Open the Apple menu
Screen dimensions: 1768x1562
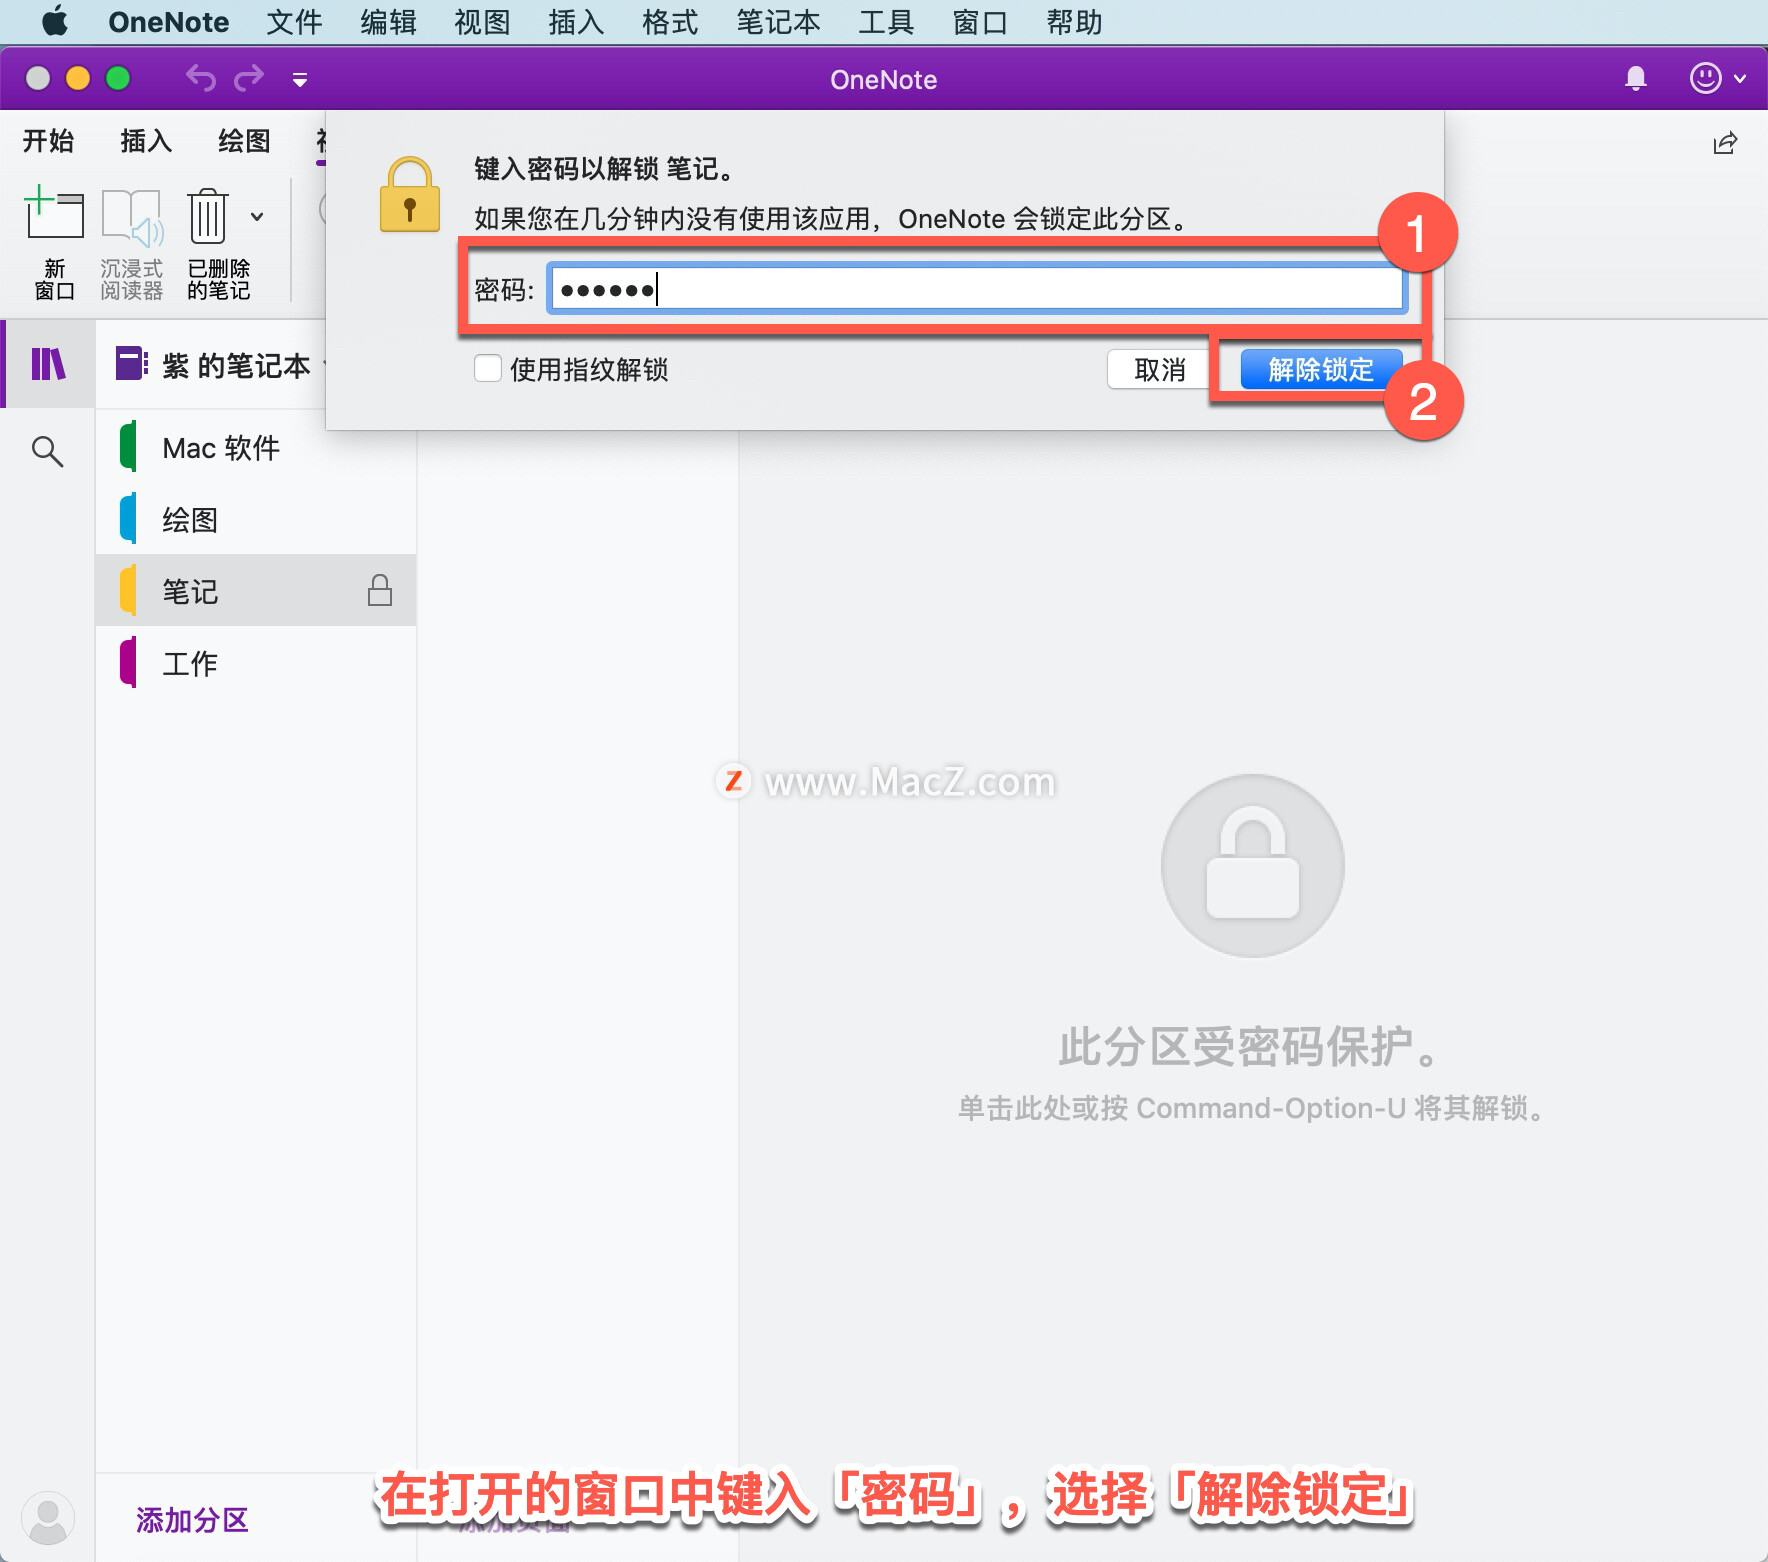(x=55, y=21)
